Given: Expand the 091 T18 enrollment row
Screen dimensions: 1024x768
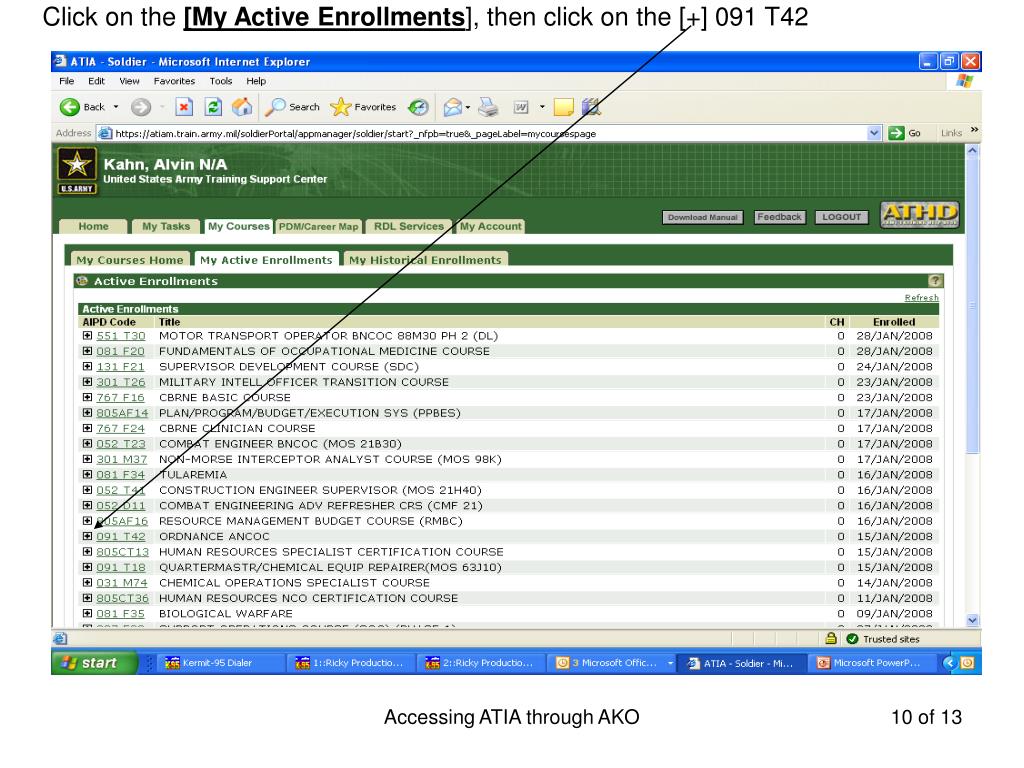Looking at the screenshot, I should click(88, 567).
